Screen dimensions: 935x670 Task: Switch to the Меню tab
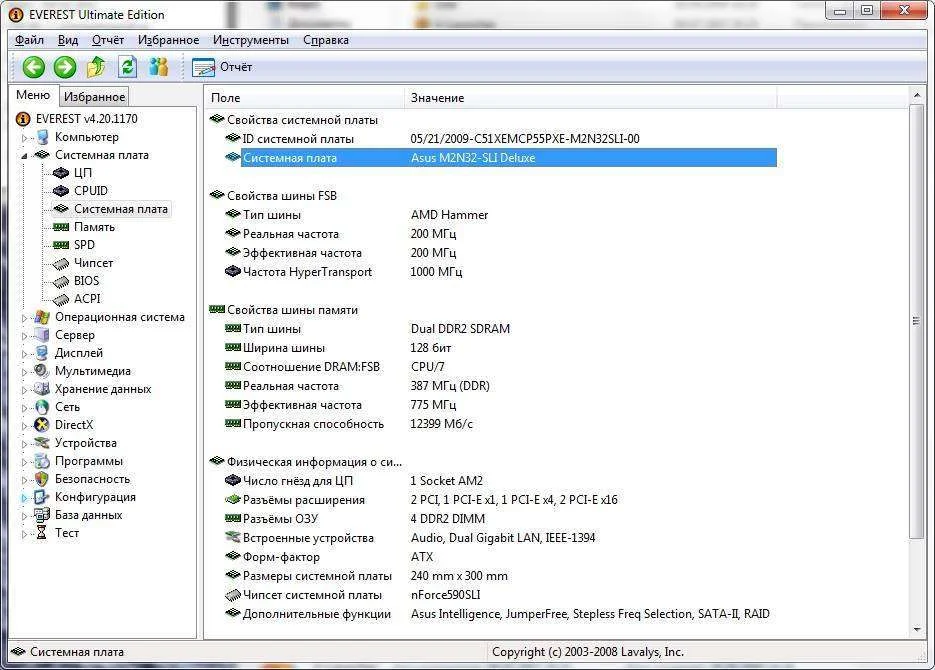[x=33, y=95]
